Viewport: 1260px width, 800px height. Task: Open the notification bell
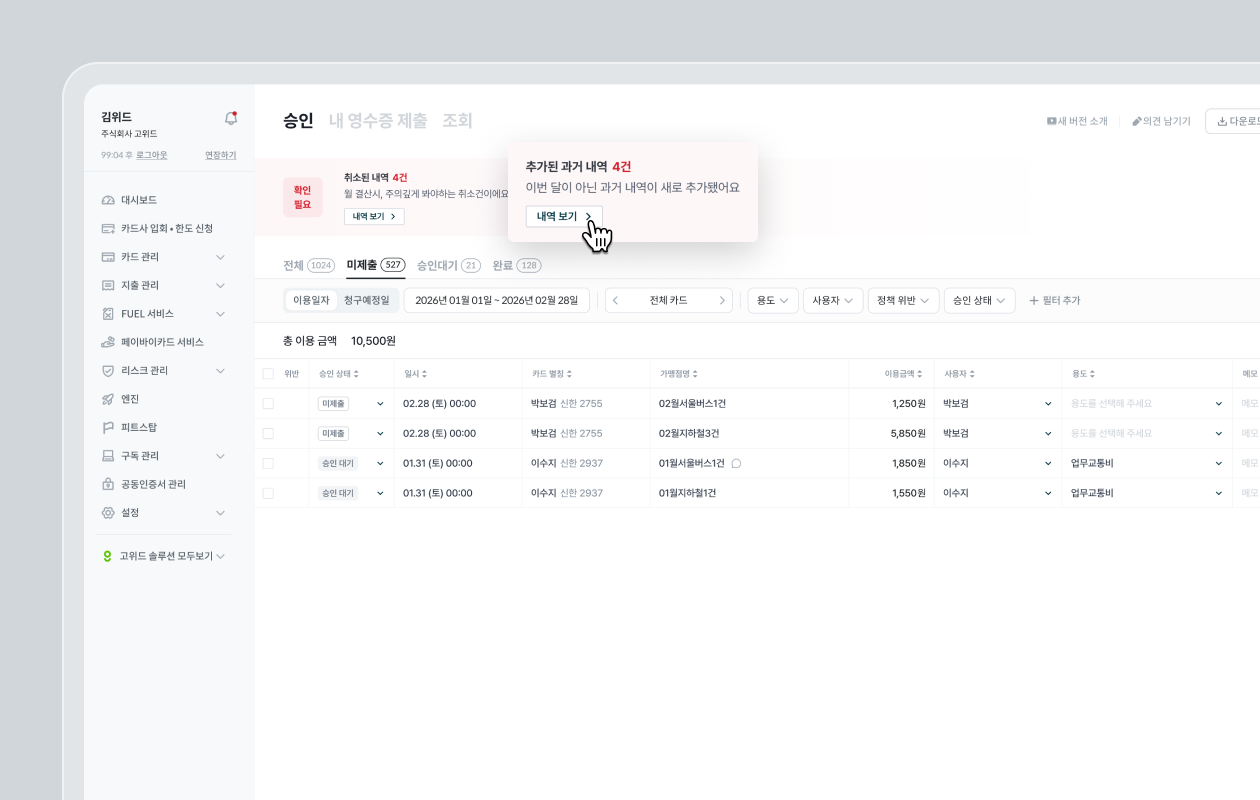pyautogui.click(x=231, y=118)
